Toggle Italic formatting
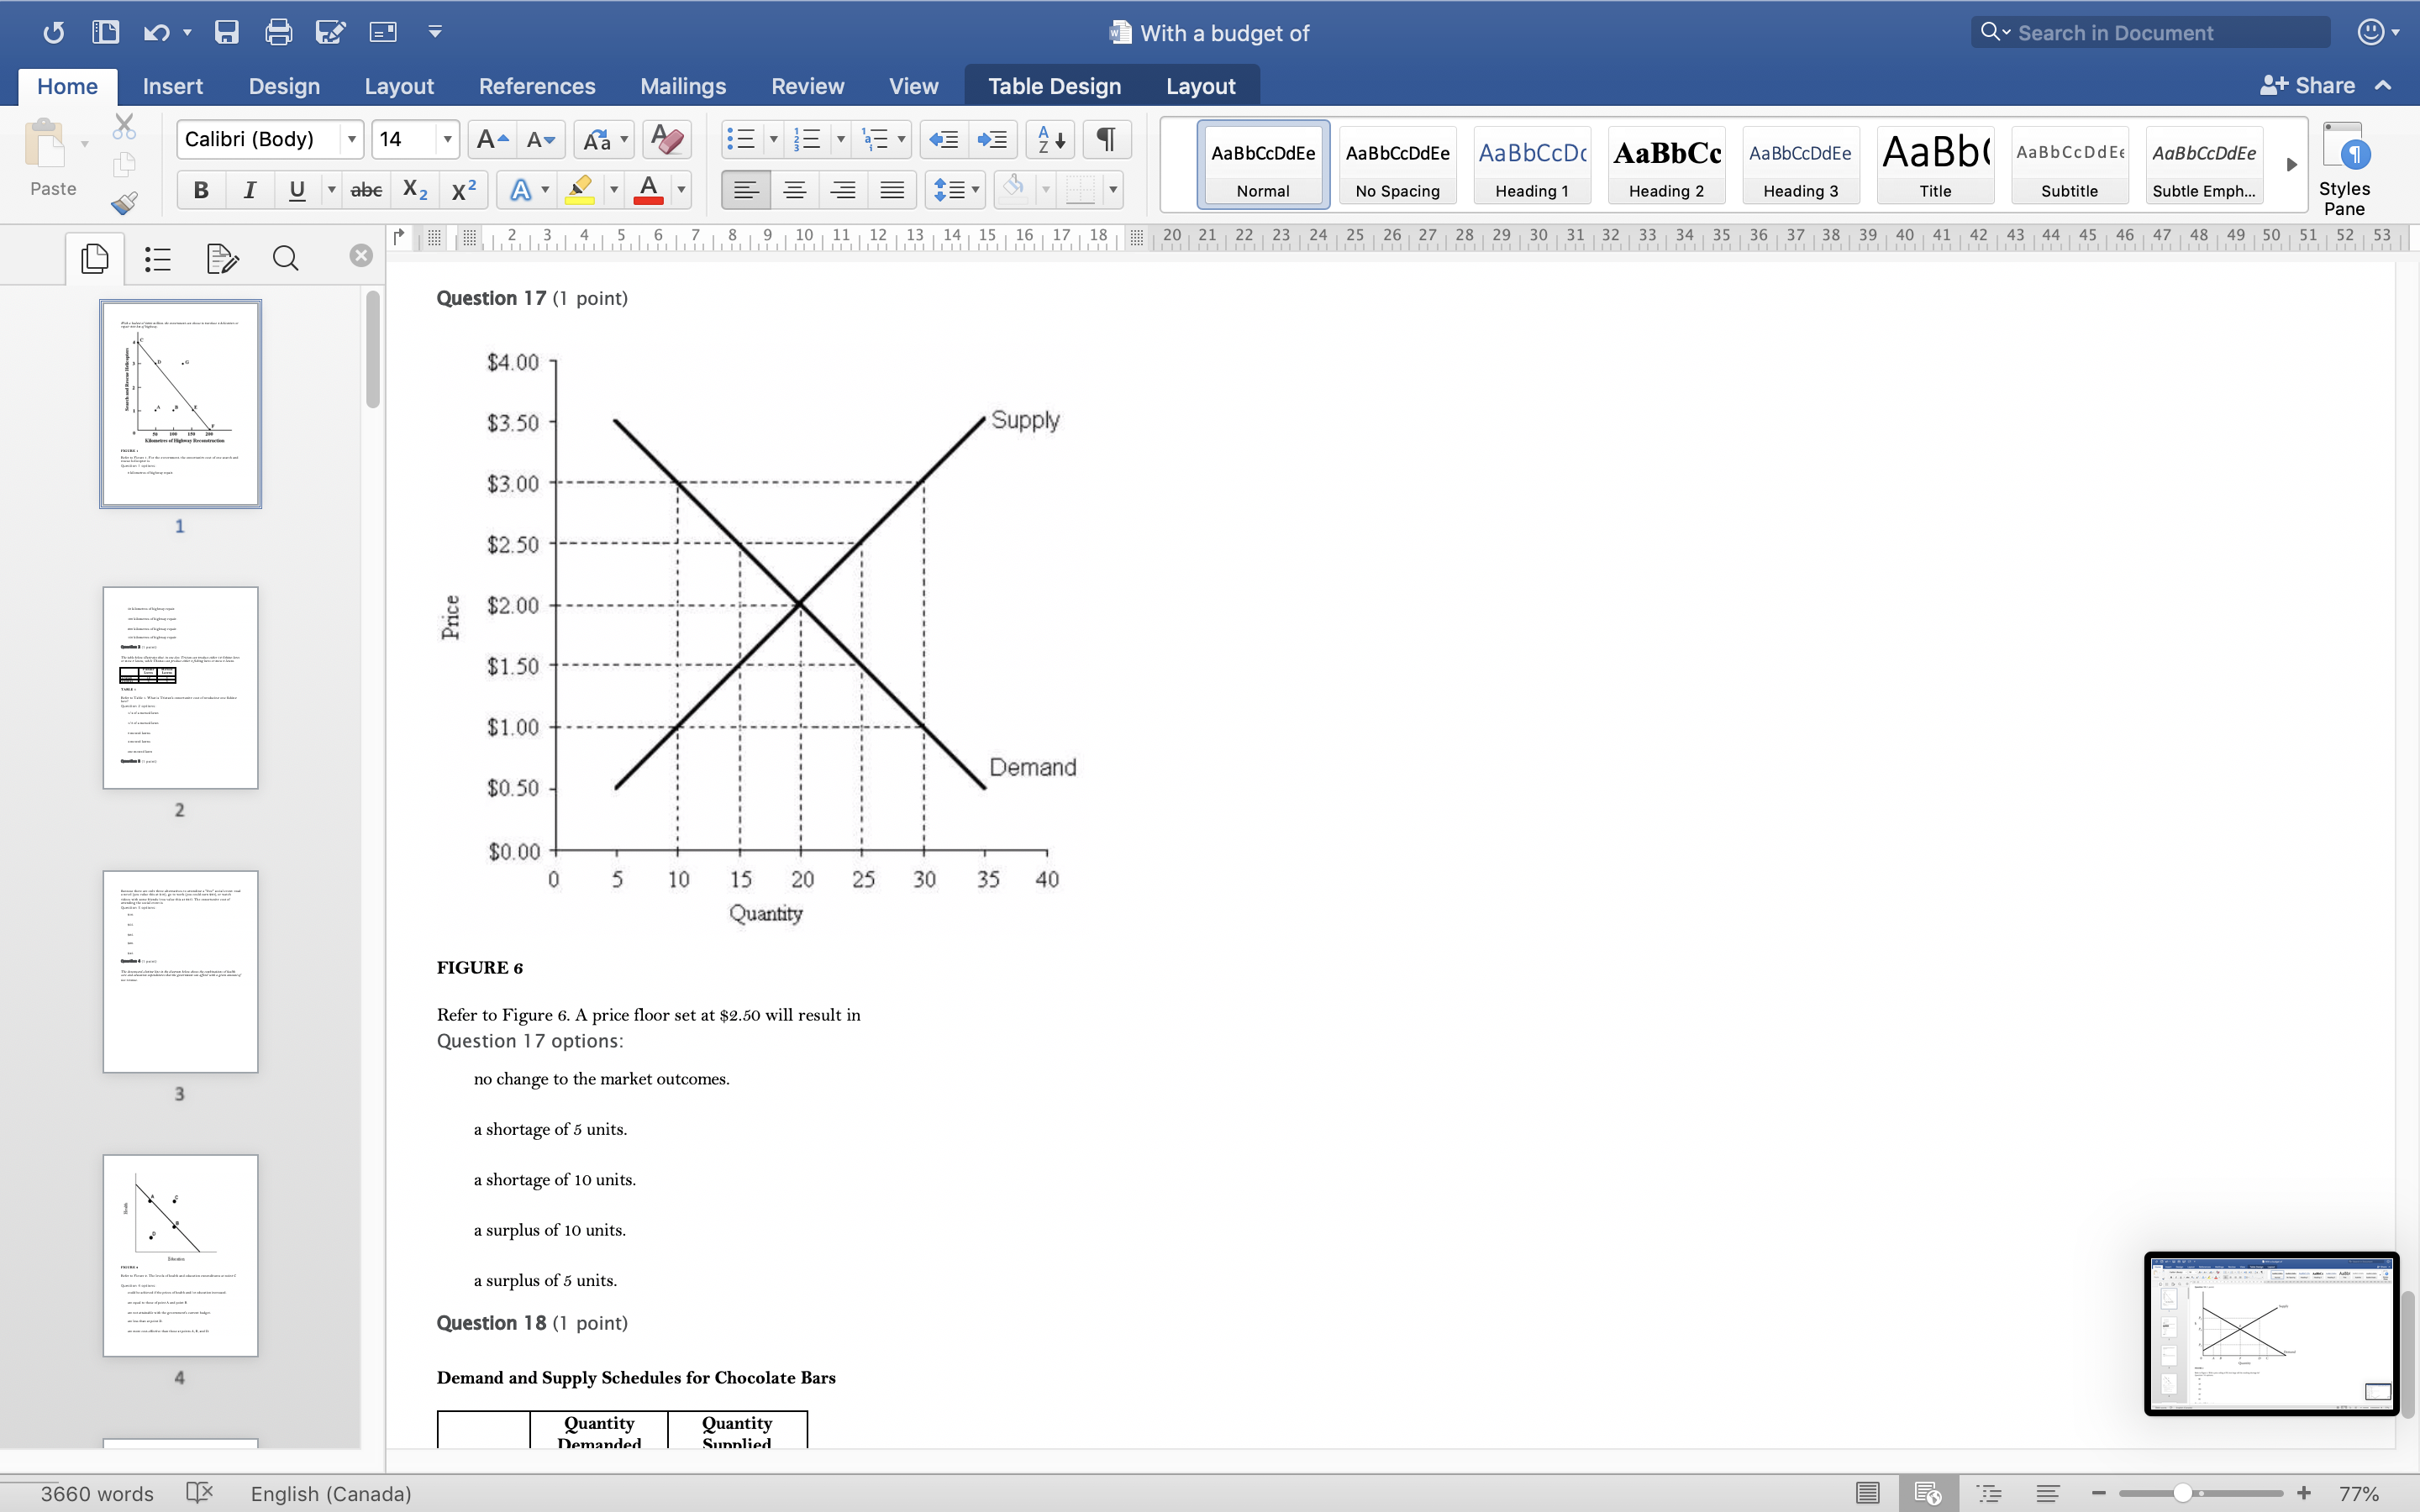 (249, 190)
